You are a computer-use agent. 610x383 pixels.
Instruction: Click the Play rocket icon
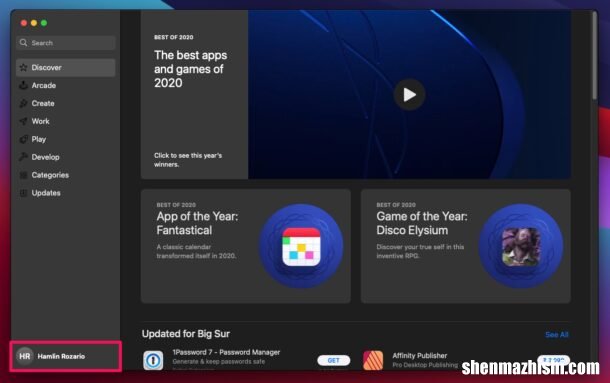23,139
